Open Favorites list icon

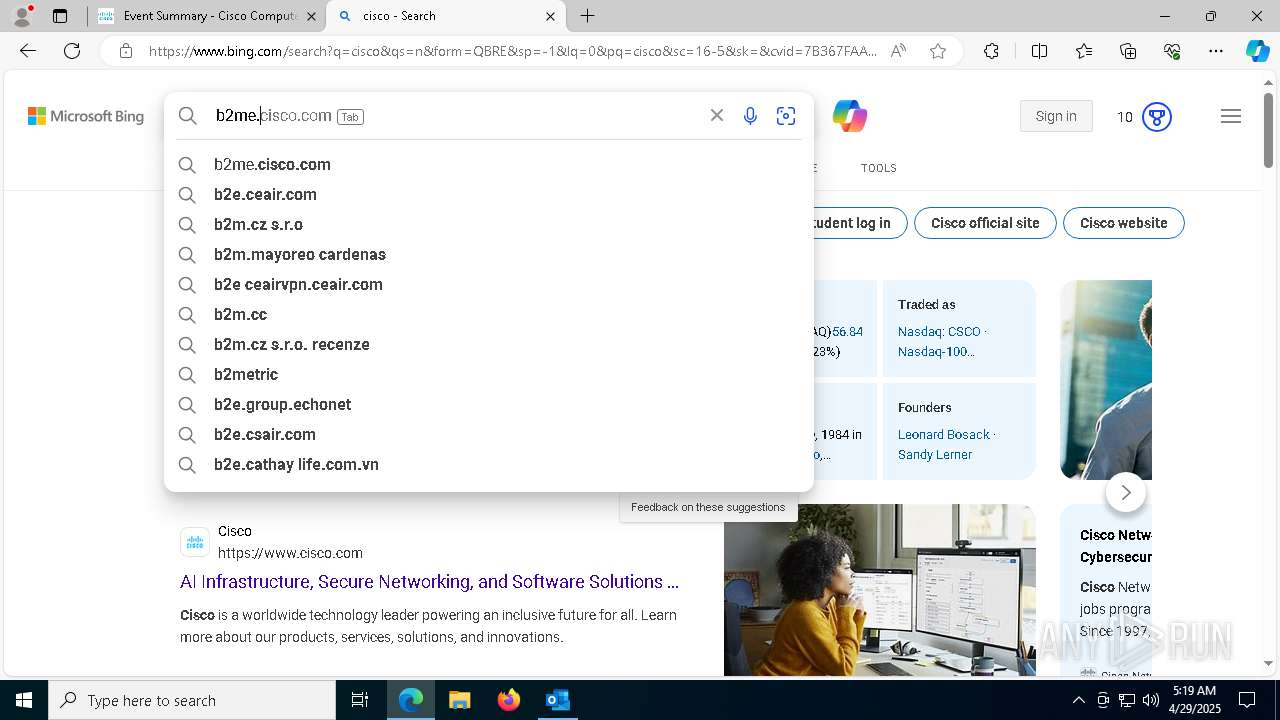click(x=1084, y=51)
